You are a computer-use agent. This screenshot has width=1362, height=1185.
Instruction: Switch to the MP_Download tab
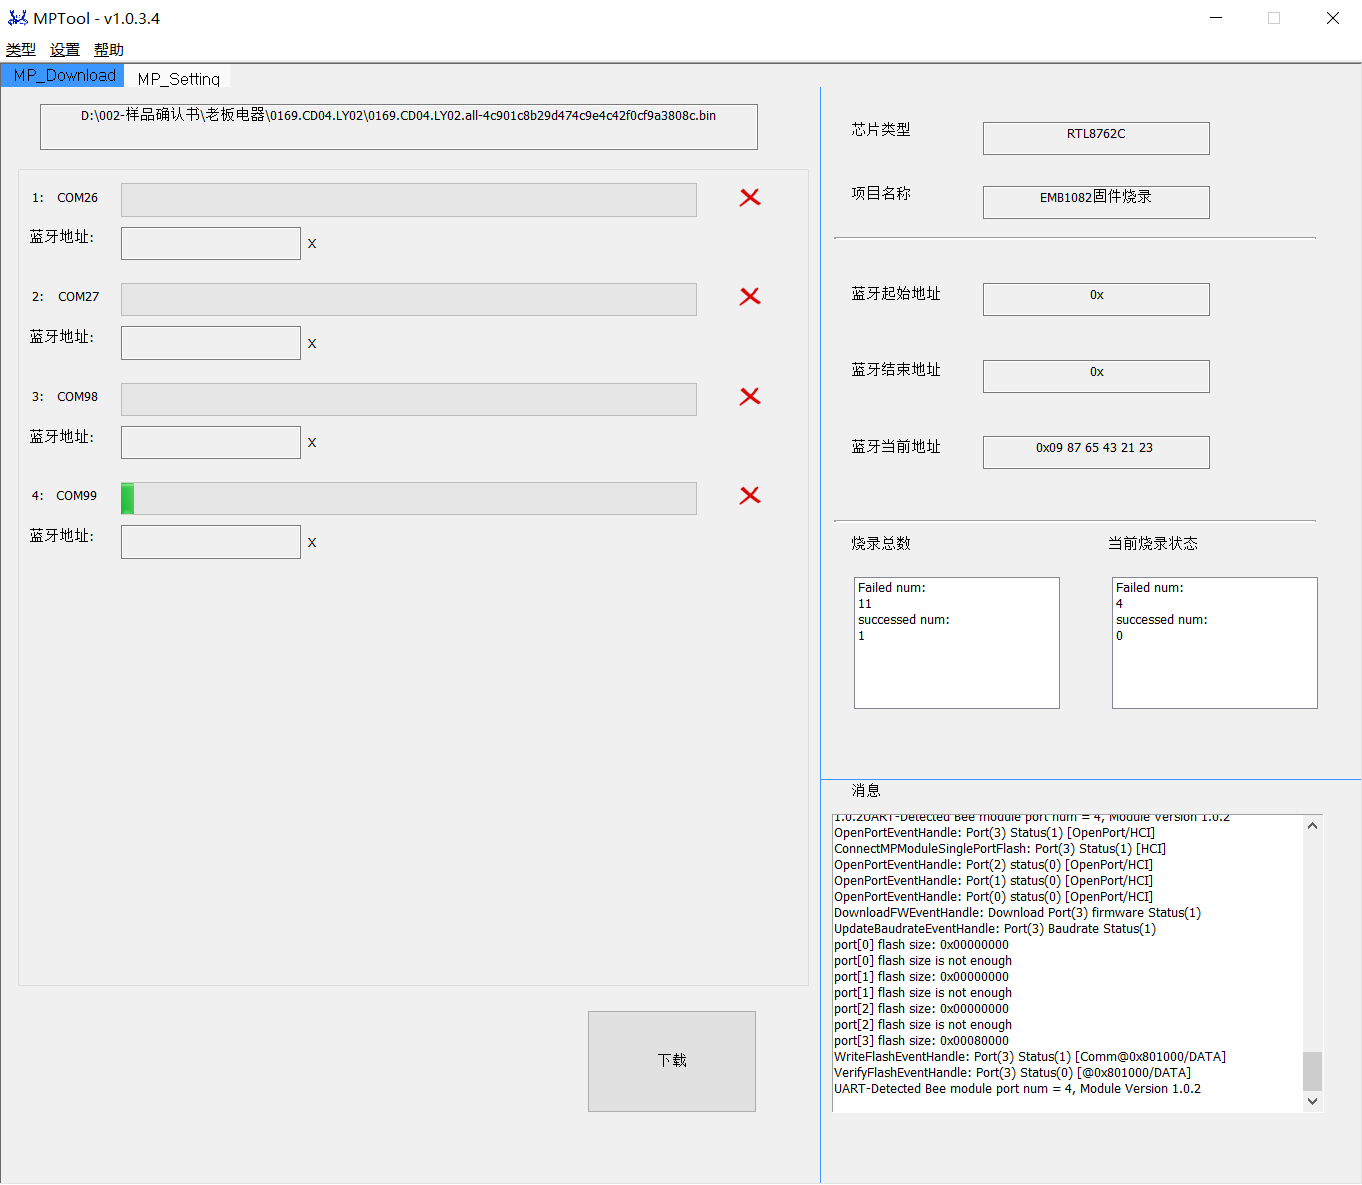(63, 76)
